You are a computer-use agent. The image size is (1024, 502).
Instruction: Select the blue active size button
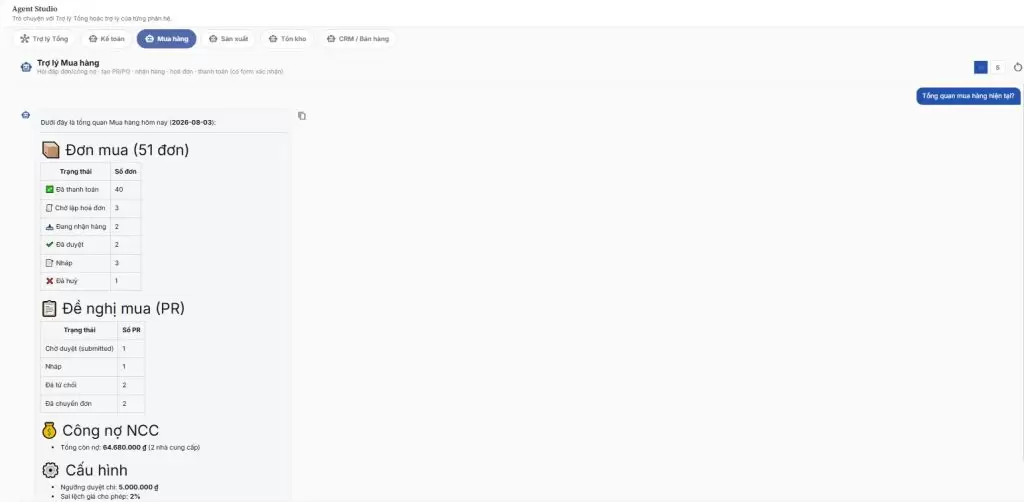pos(980,67)
